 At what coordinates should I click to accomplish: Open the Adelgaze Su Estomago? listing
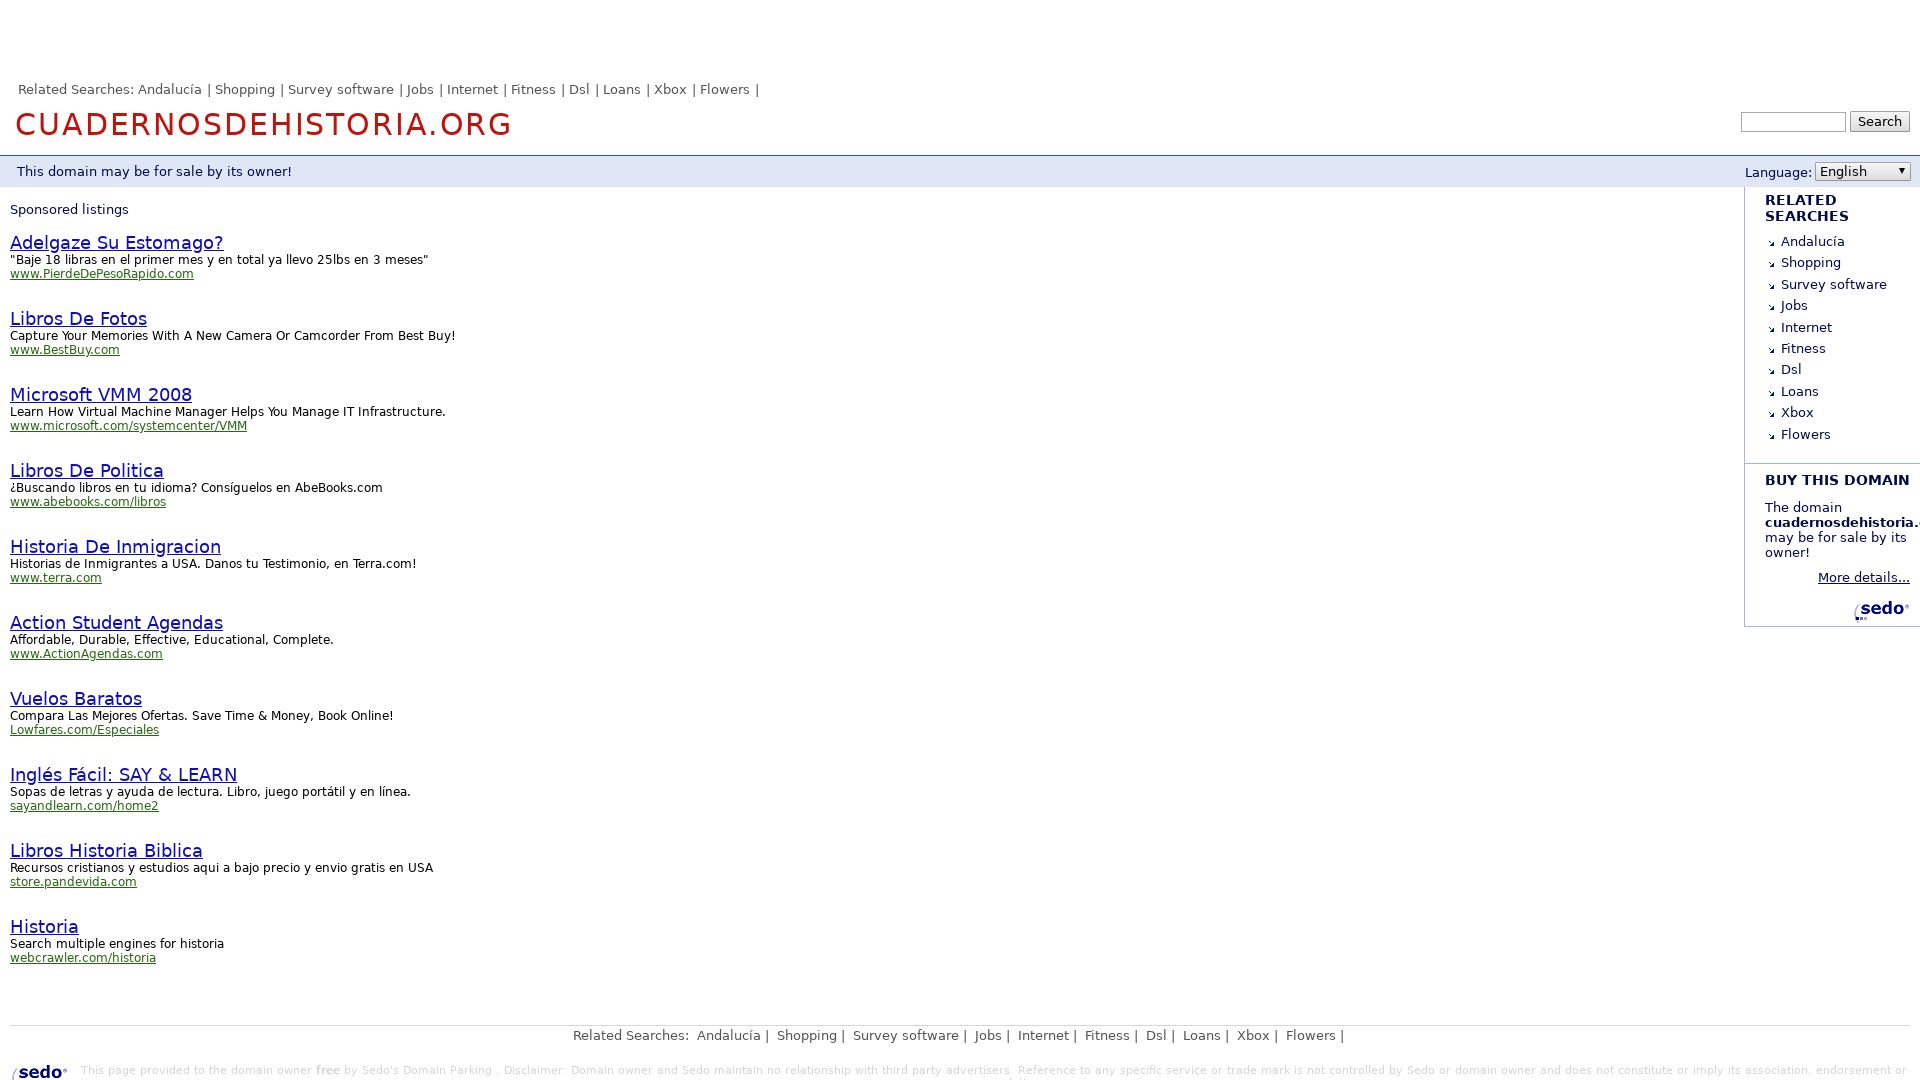tap(116, 243)
